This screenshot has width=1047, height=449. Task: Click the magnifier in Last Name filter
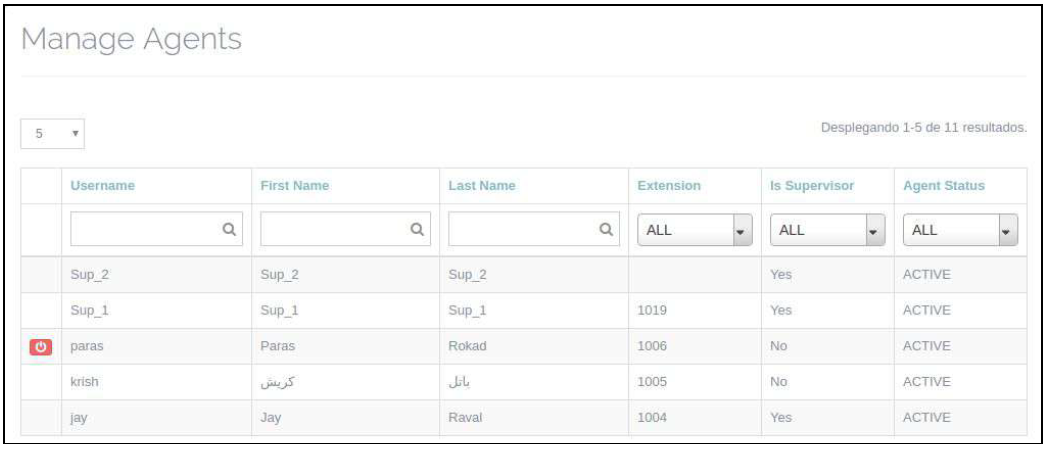tap(605, 230)
